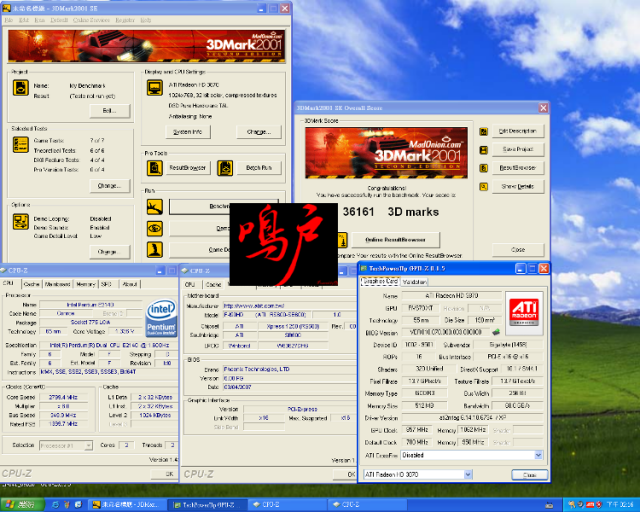Open the Edit menu in 3DMark2001
Screen dimensions: 640x512
(x=24, y=20)
